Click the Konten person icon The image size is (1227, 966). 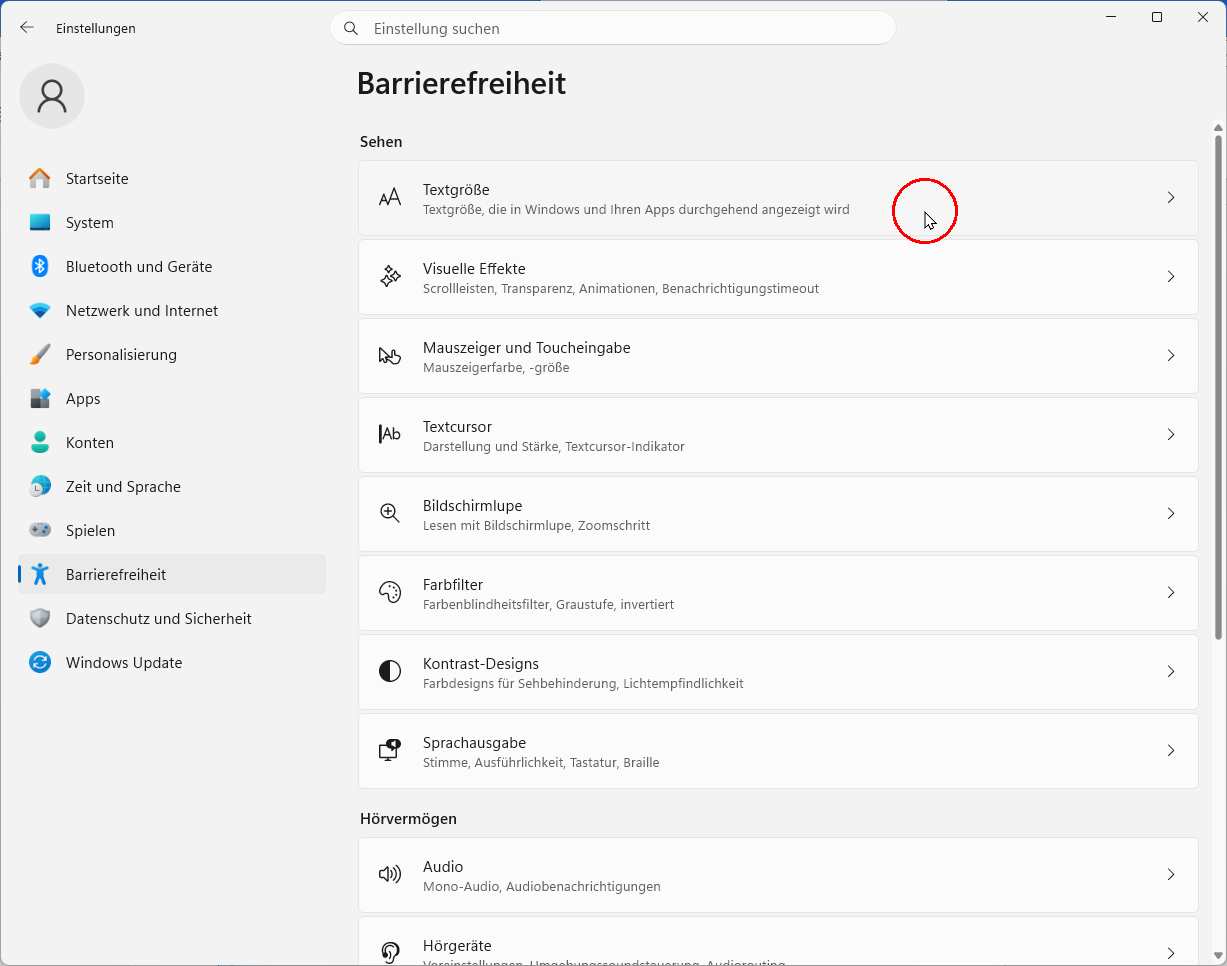(x=40, y=443)
